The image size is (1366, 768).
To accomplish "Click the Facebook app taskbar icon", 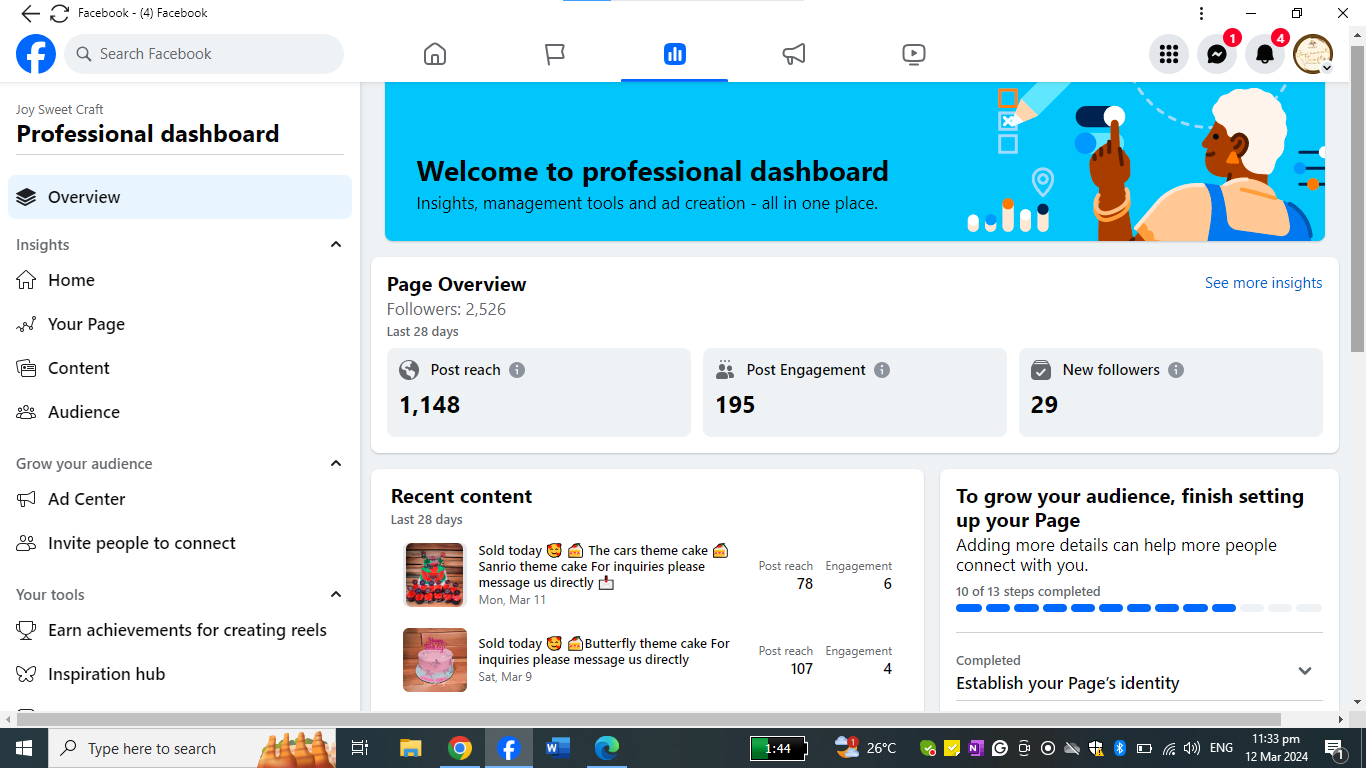I will pos(509,748).
